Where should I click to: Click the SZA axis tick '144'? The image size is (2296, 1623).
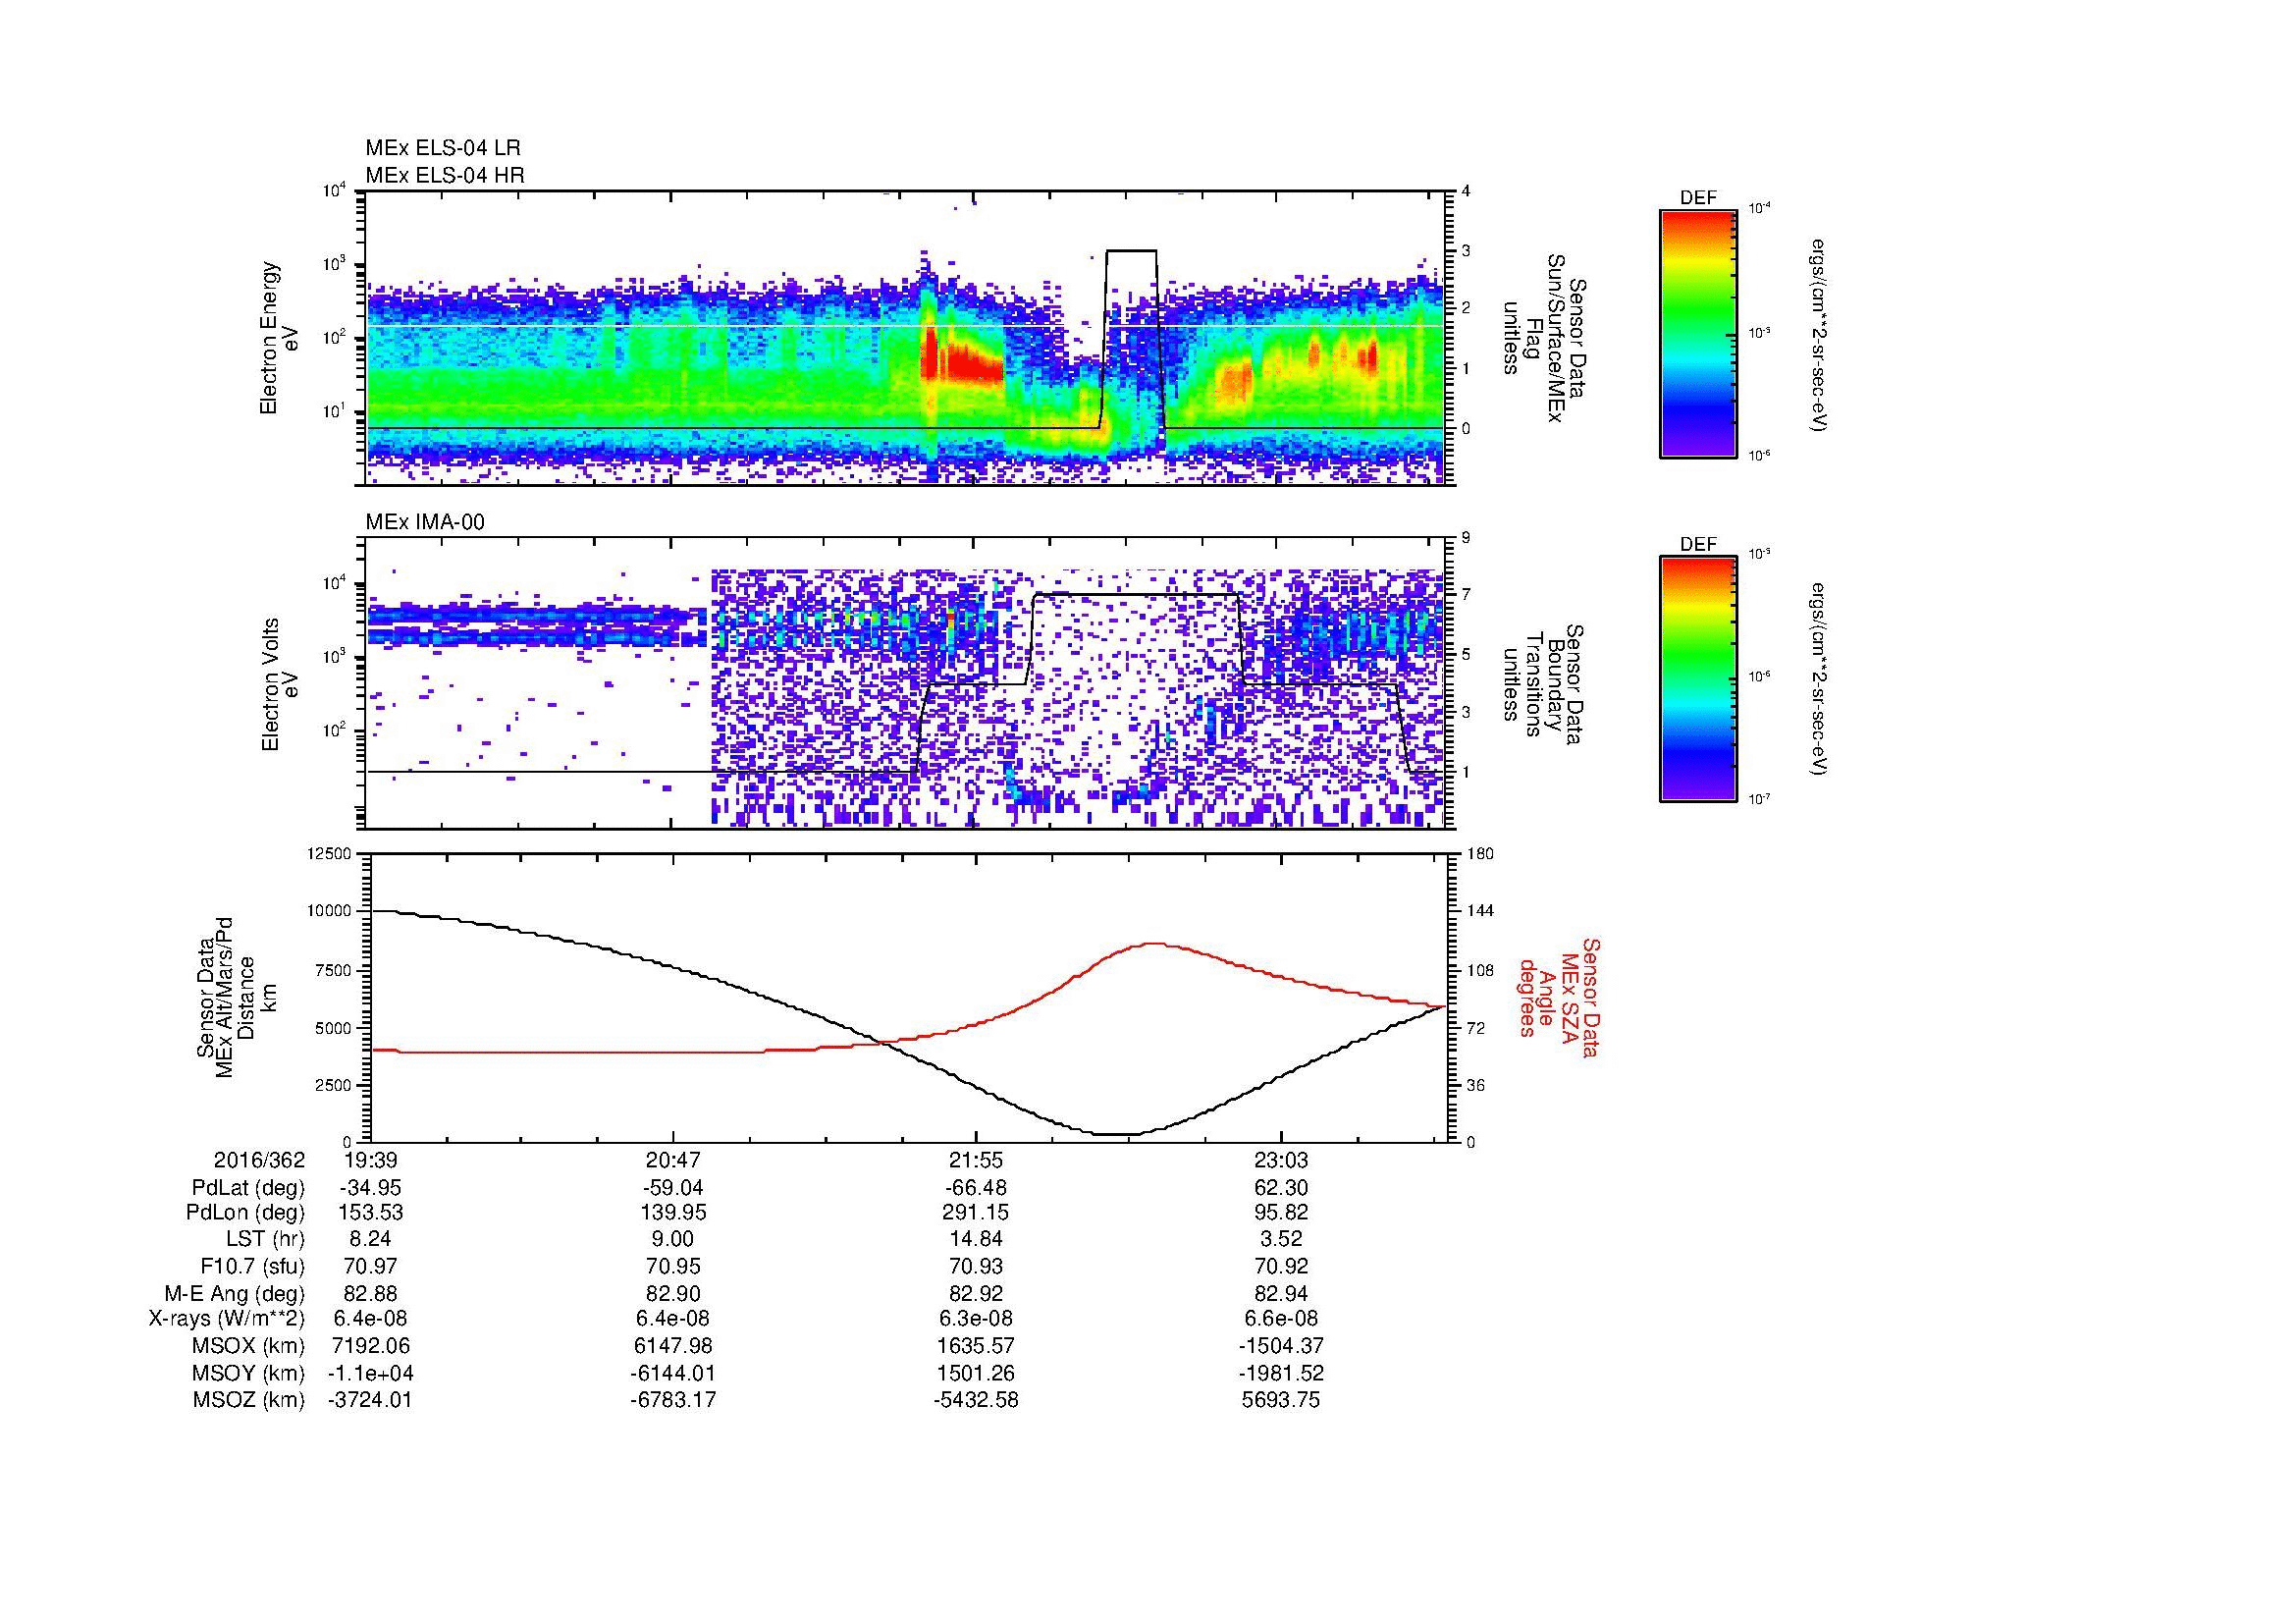[1480, 911]
